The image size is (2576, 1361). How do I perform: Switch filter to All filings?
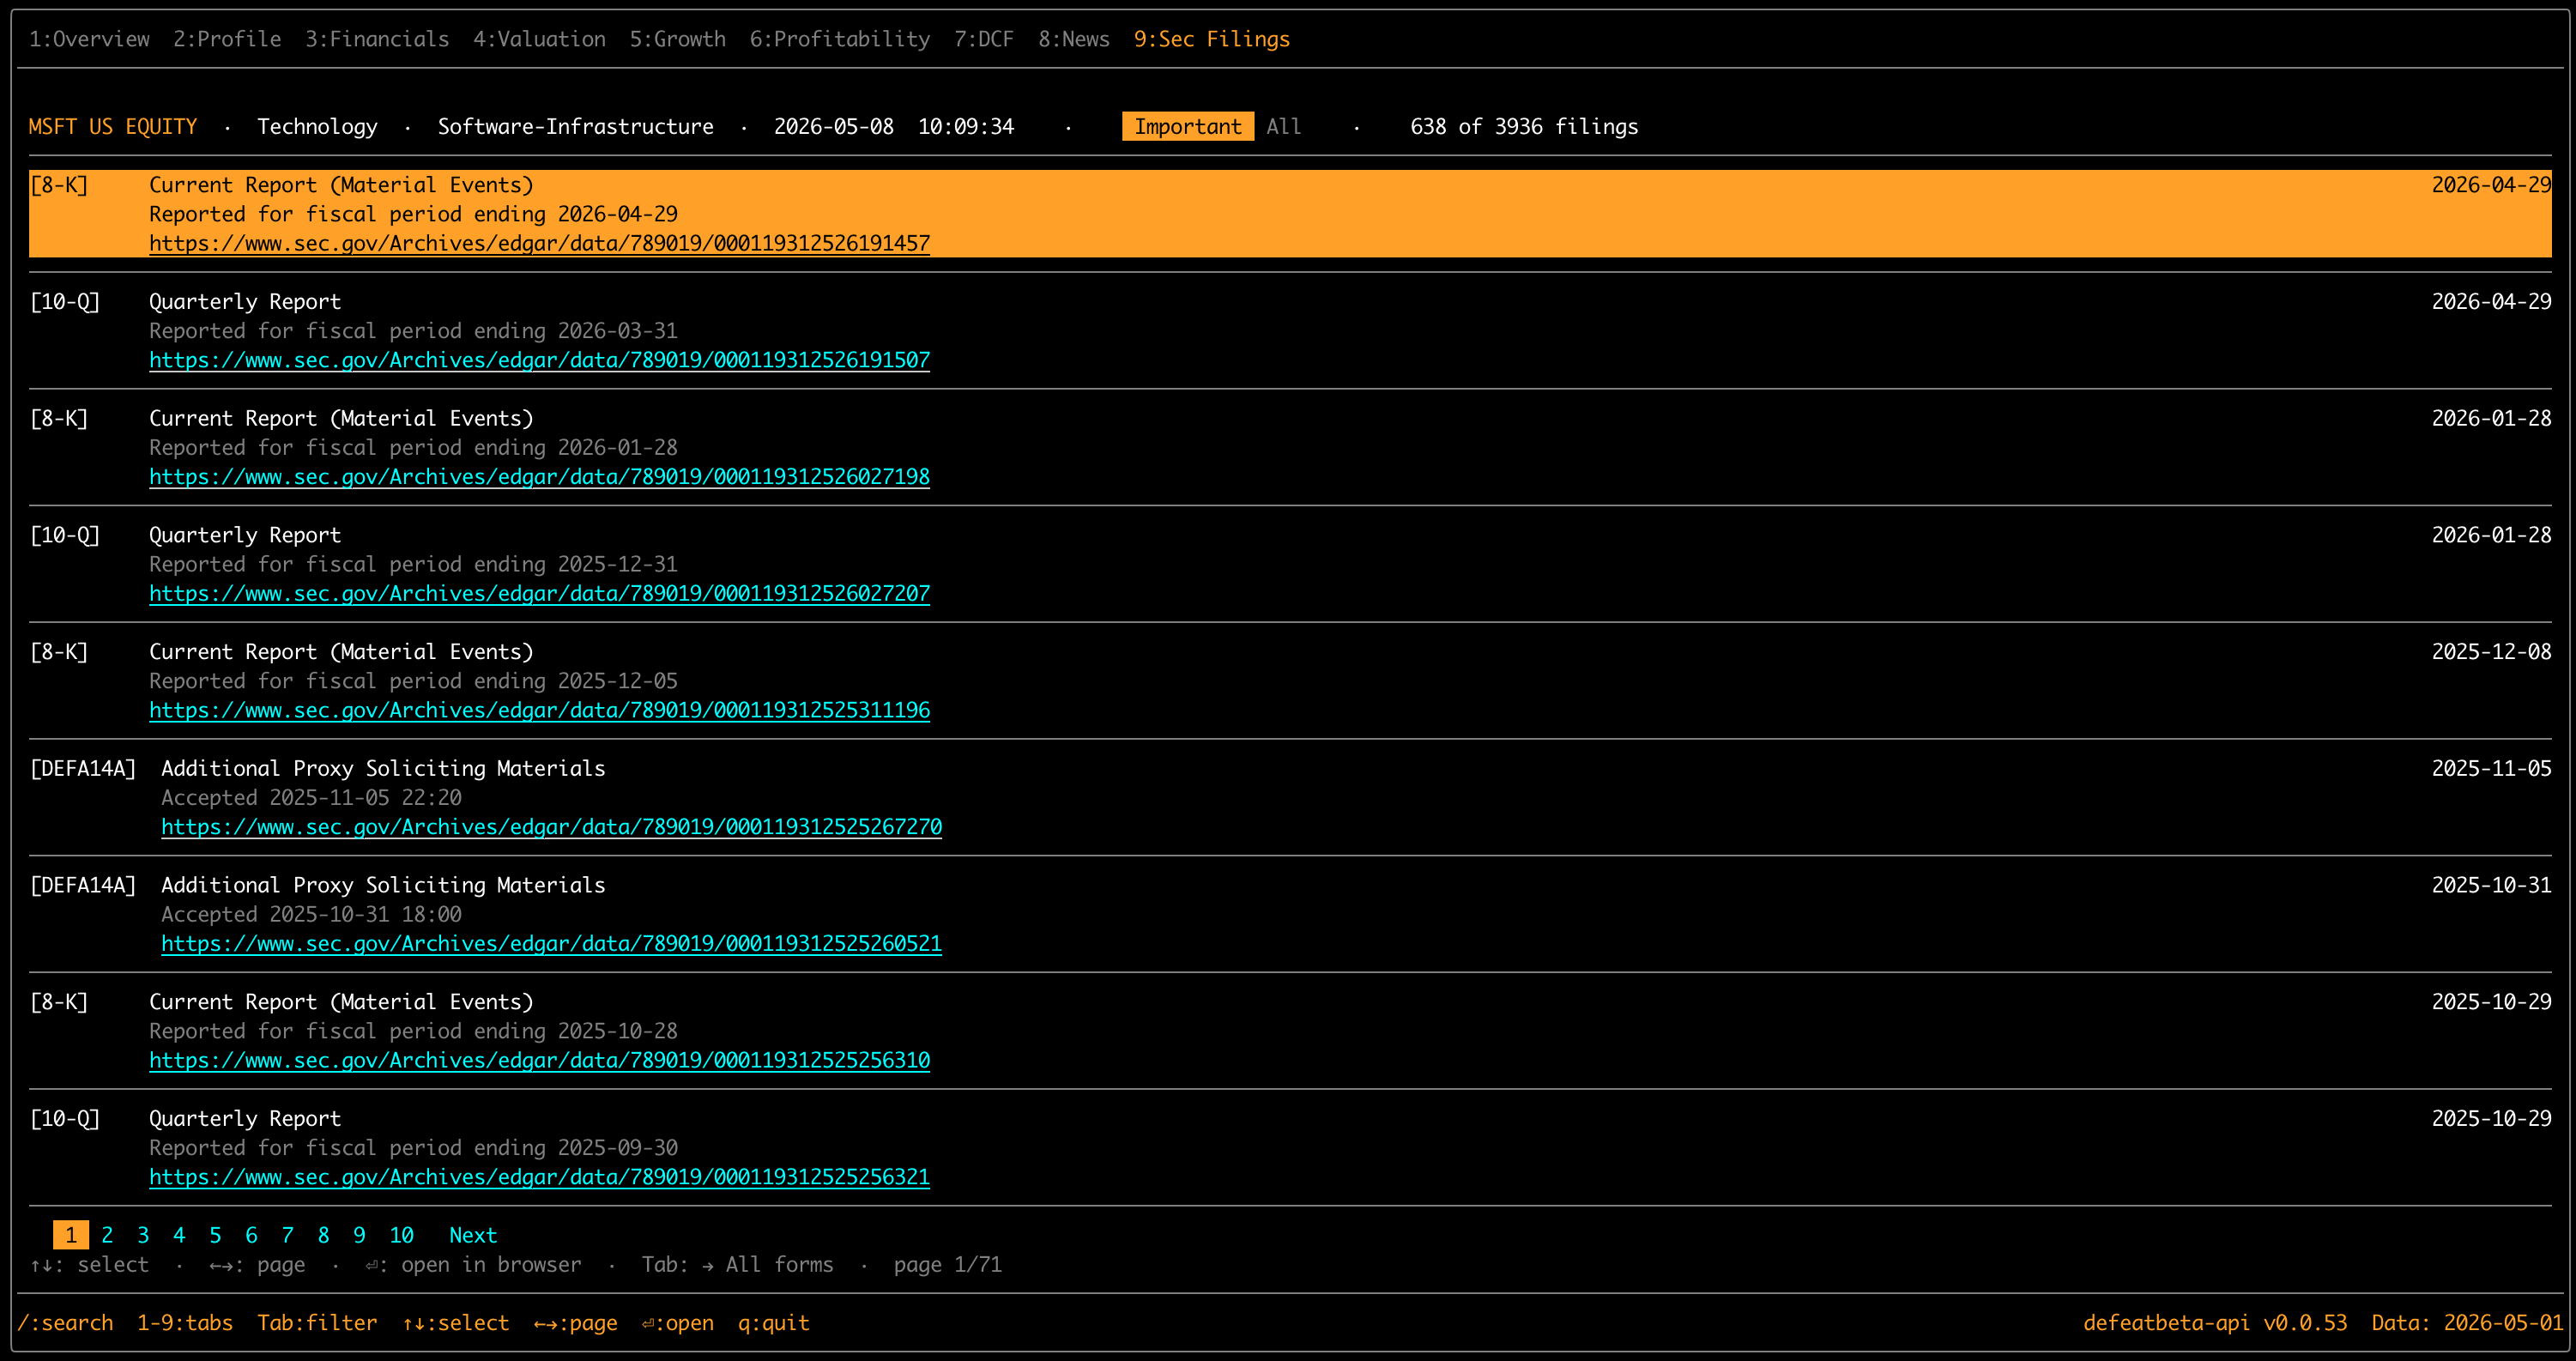click(x=1283, y=126)
